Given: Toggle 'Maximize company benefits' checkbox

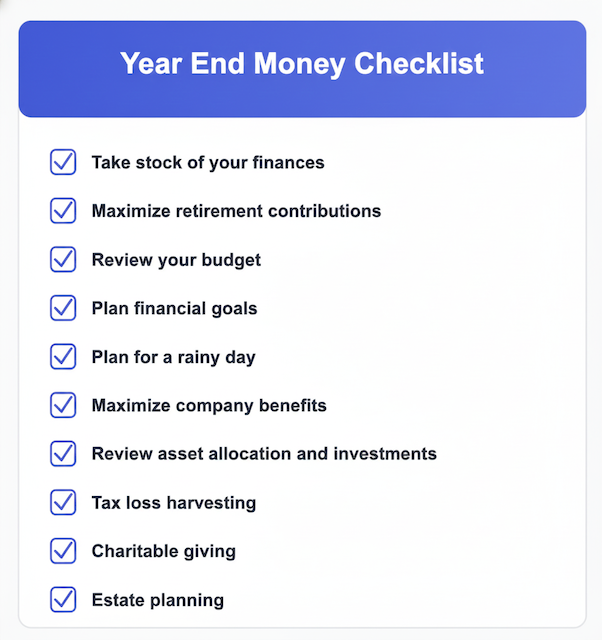Looking at the screenshot, I should pyautogui.click(x=63, y=405).
